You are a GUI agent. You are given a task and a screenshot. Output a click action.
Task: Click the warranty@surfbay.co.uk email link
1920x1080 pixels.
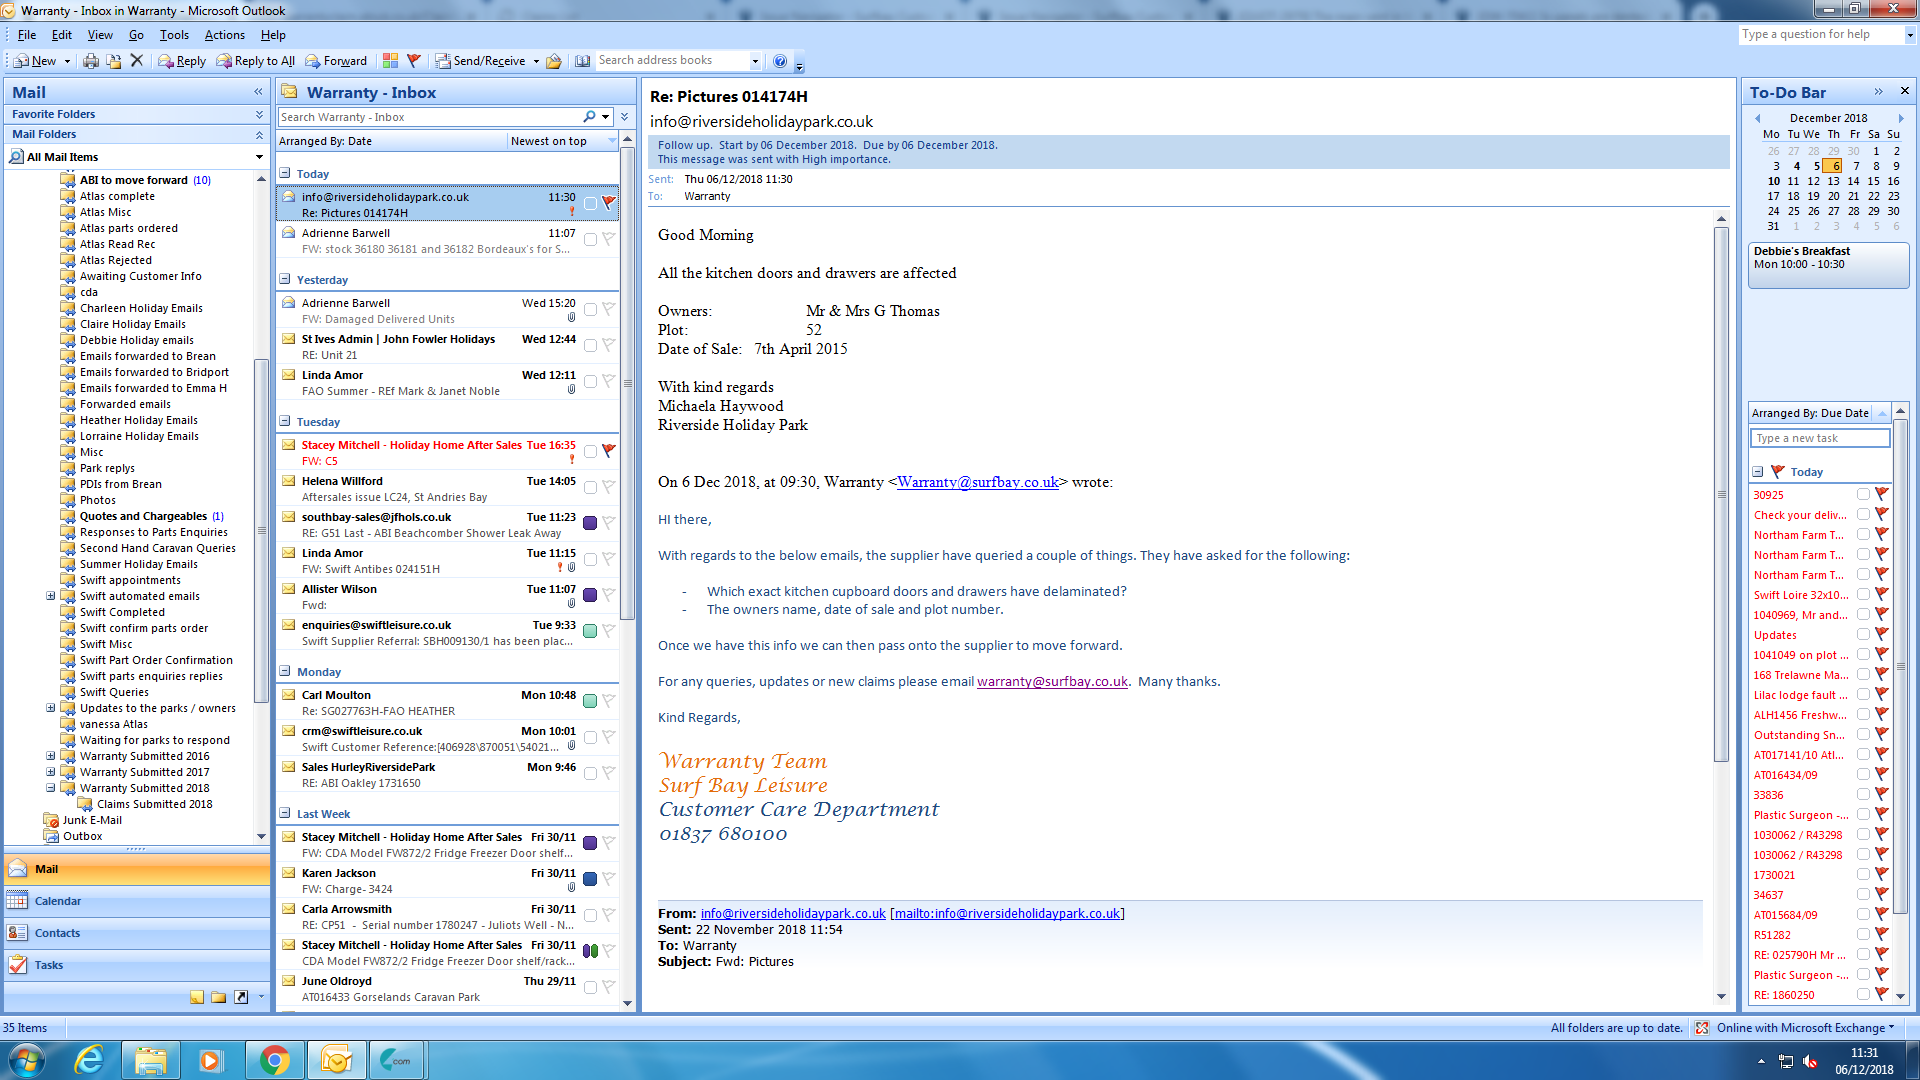pyautogui.click(x=1052, y=682)
